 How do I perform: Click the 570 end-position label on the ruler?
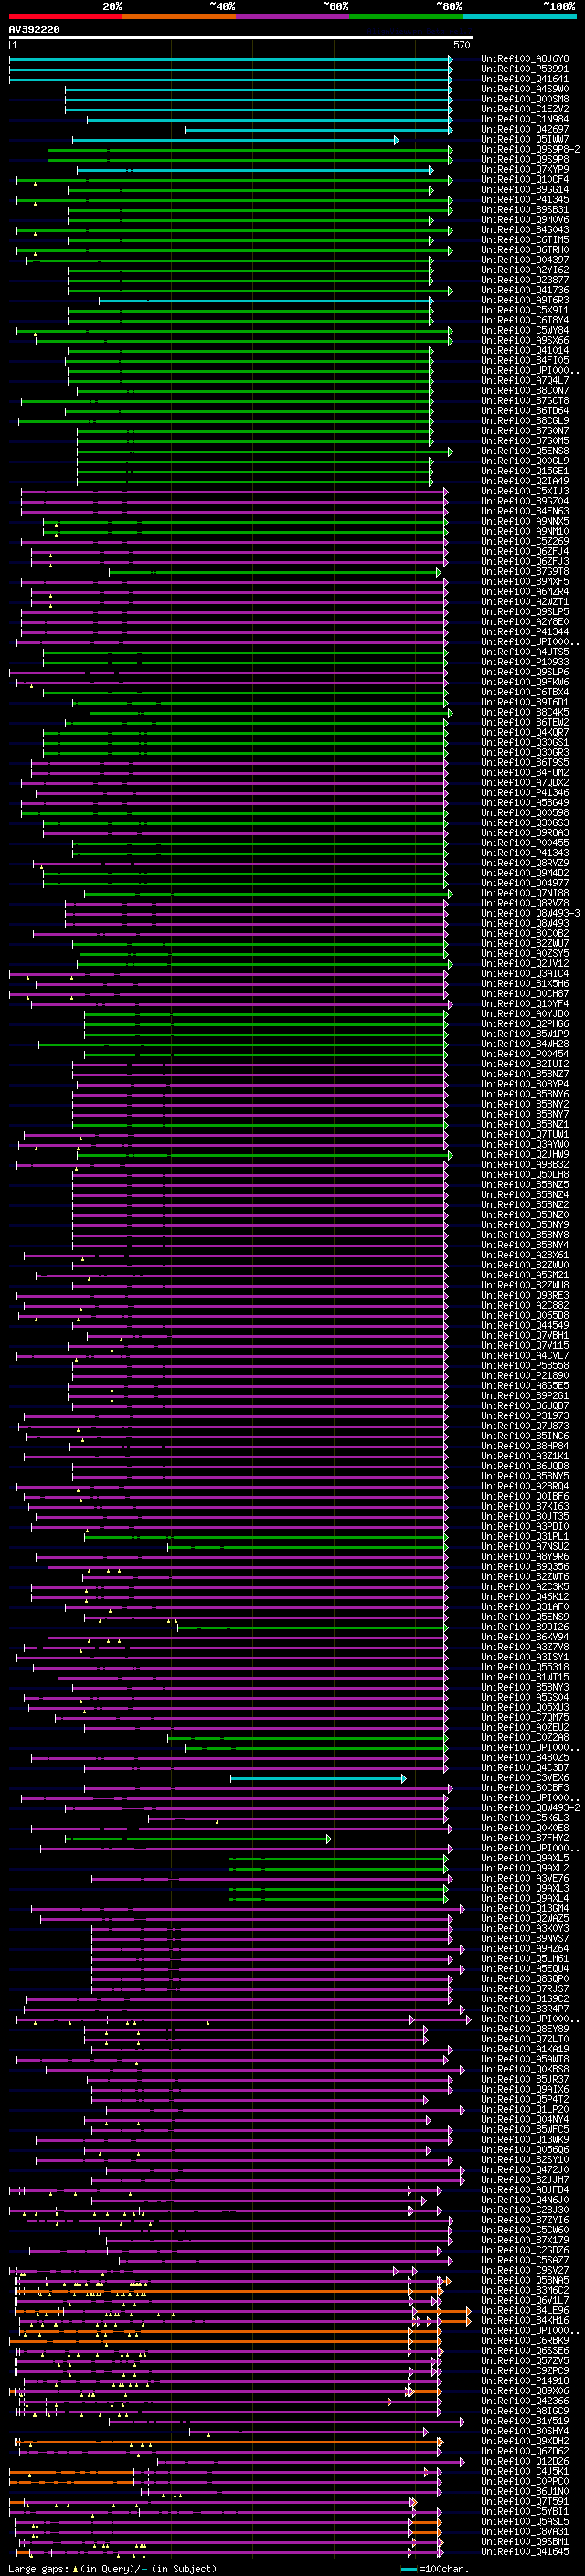tap(462, 45)
